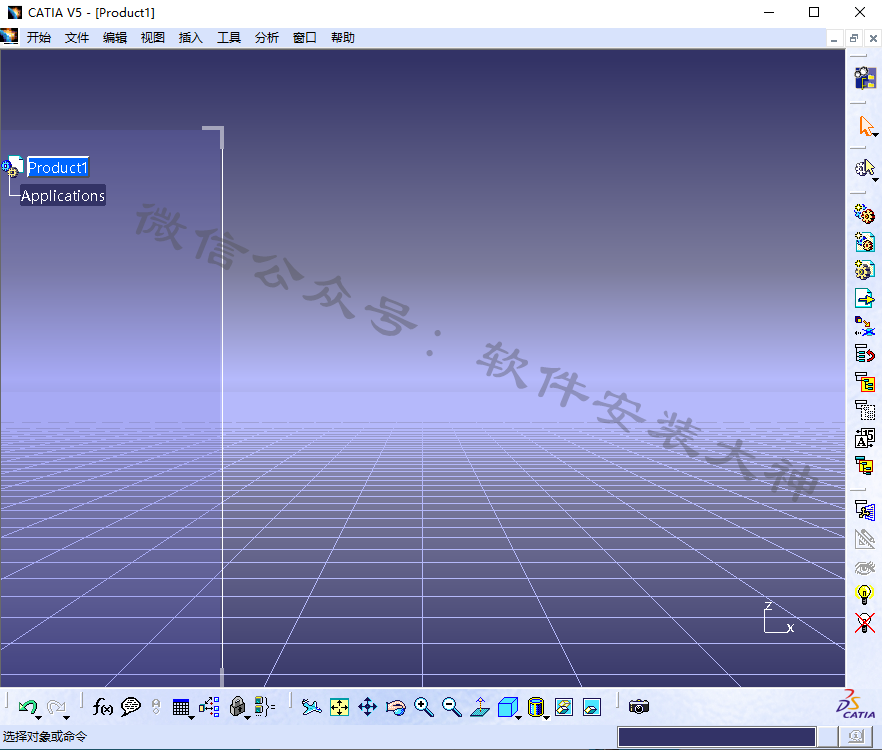This screenshot has width=882, height=750.
Task: Click the Scene browser icon
Action: click(x=865, y=510)
